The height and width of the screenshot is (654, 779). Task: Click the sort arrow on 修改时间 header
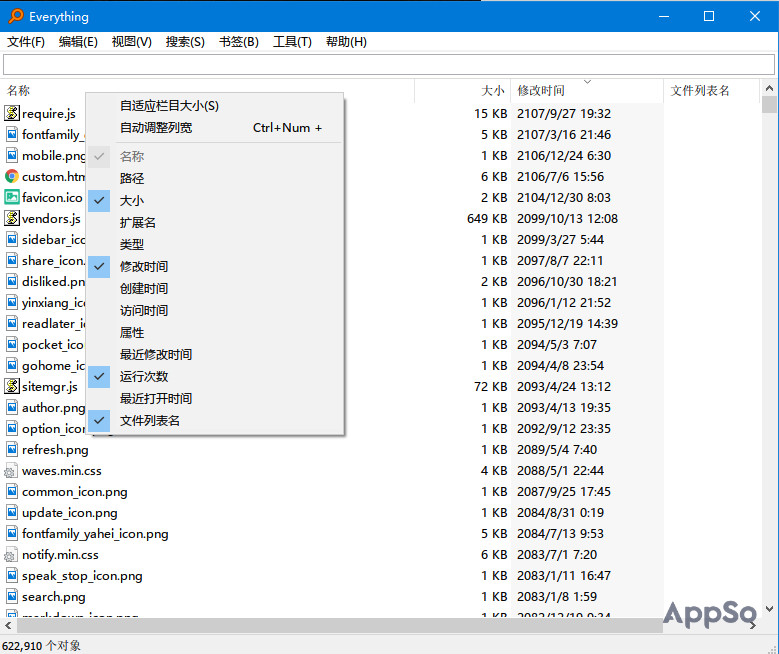(x=587, y=82)
